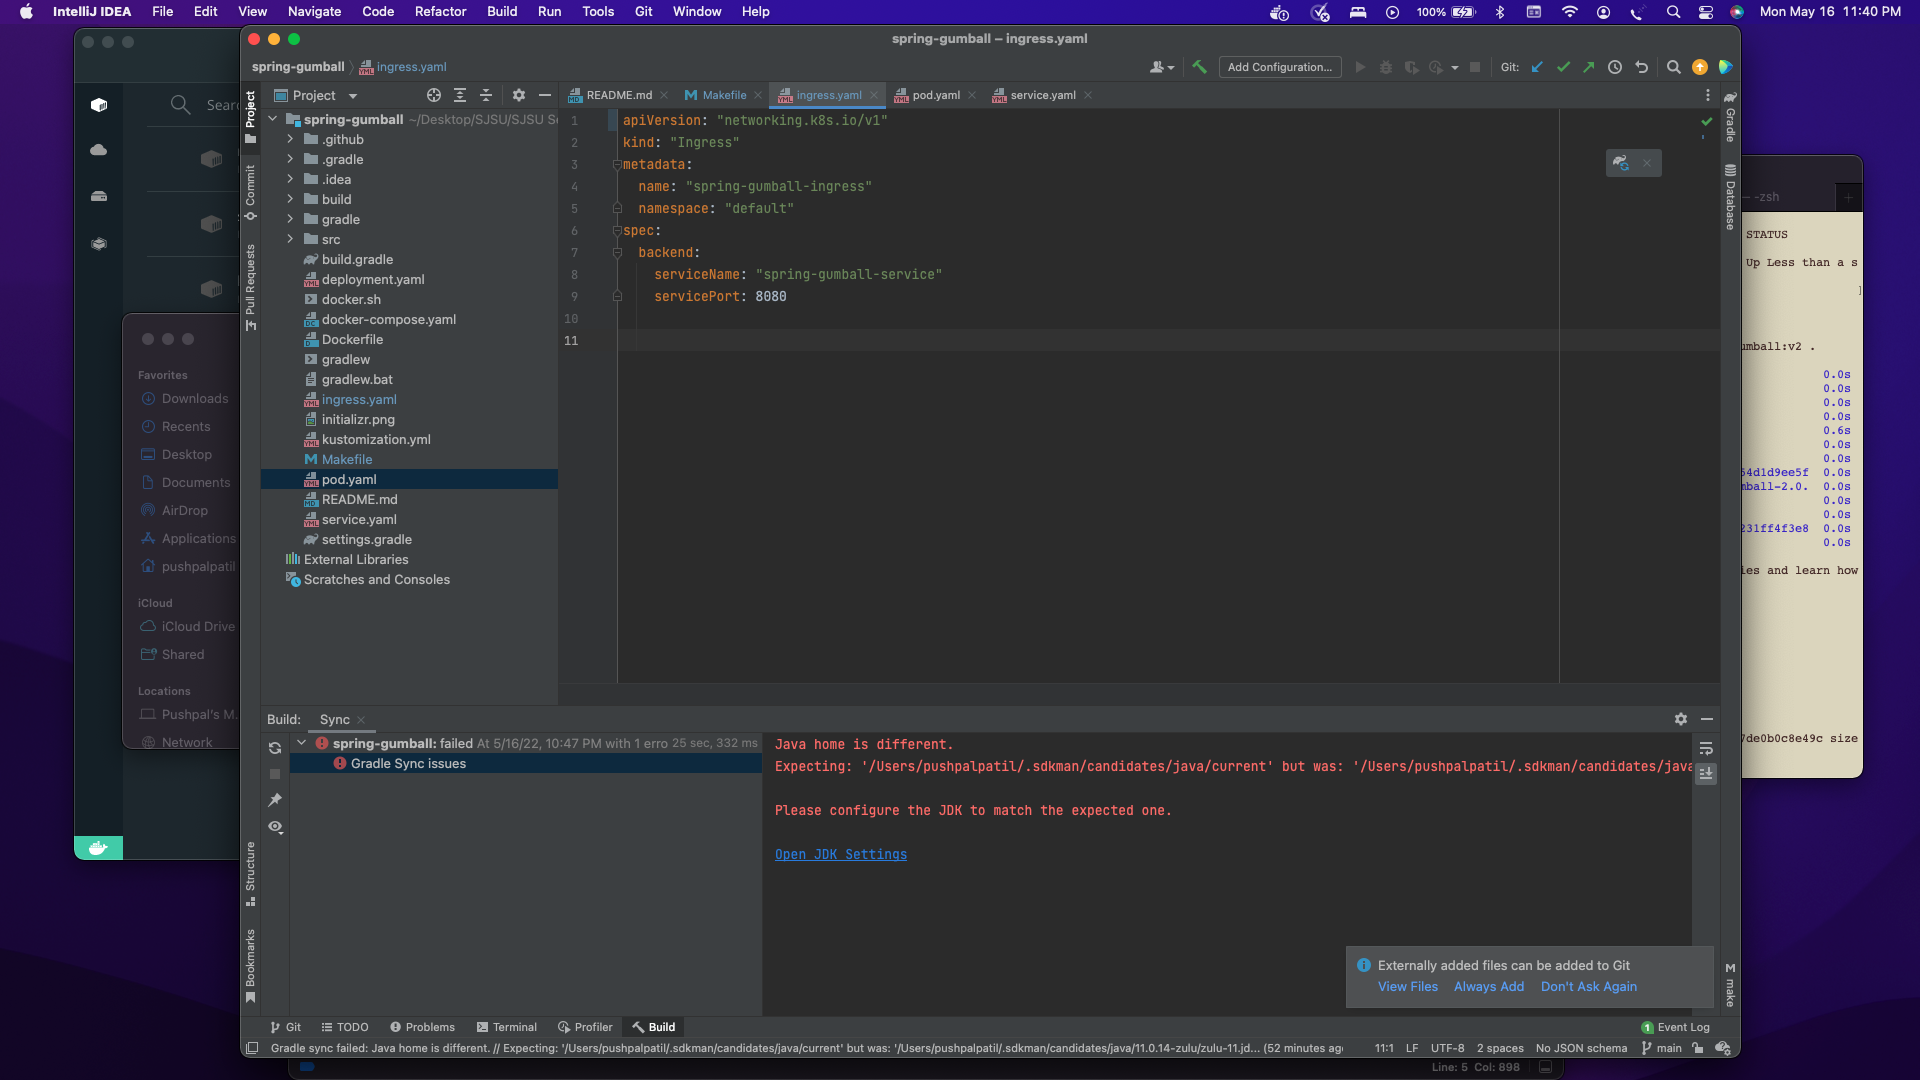Open the Project view dropdown
The height and width of the screenshot is (1080, 1920).
(x=353, y=96)
